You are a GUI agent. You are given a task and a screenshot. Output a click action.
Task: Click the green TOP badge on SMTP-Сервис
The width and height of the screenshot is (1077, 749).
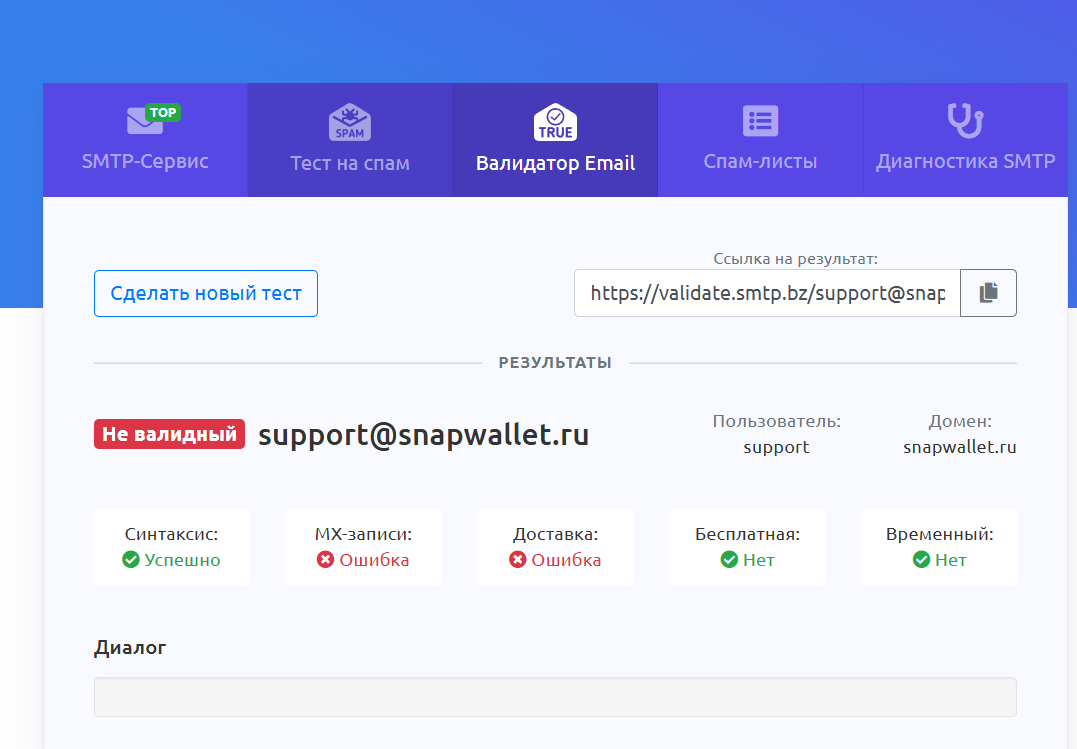pos(162,111)
